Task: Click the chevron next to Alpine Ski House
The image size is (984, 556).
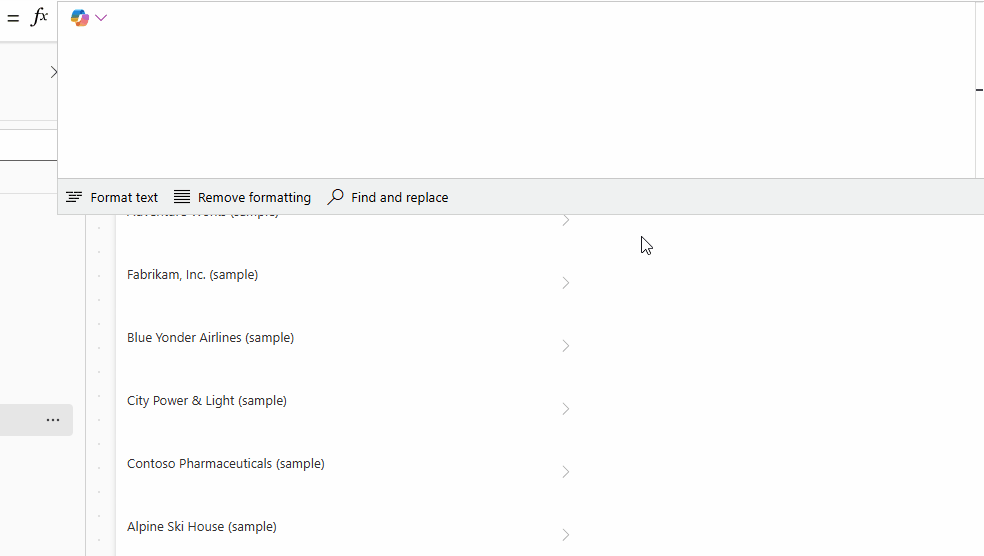Action: click(x=565, y=535)
